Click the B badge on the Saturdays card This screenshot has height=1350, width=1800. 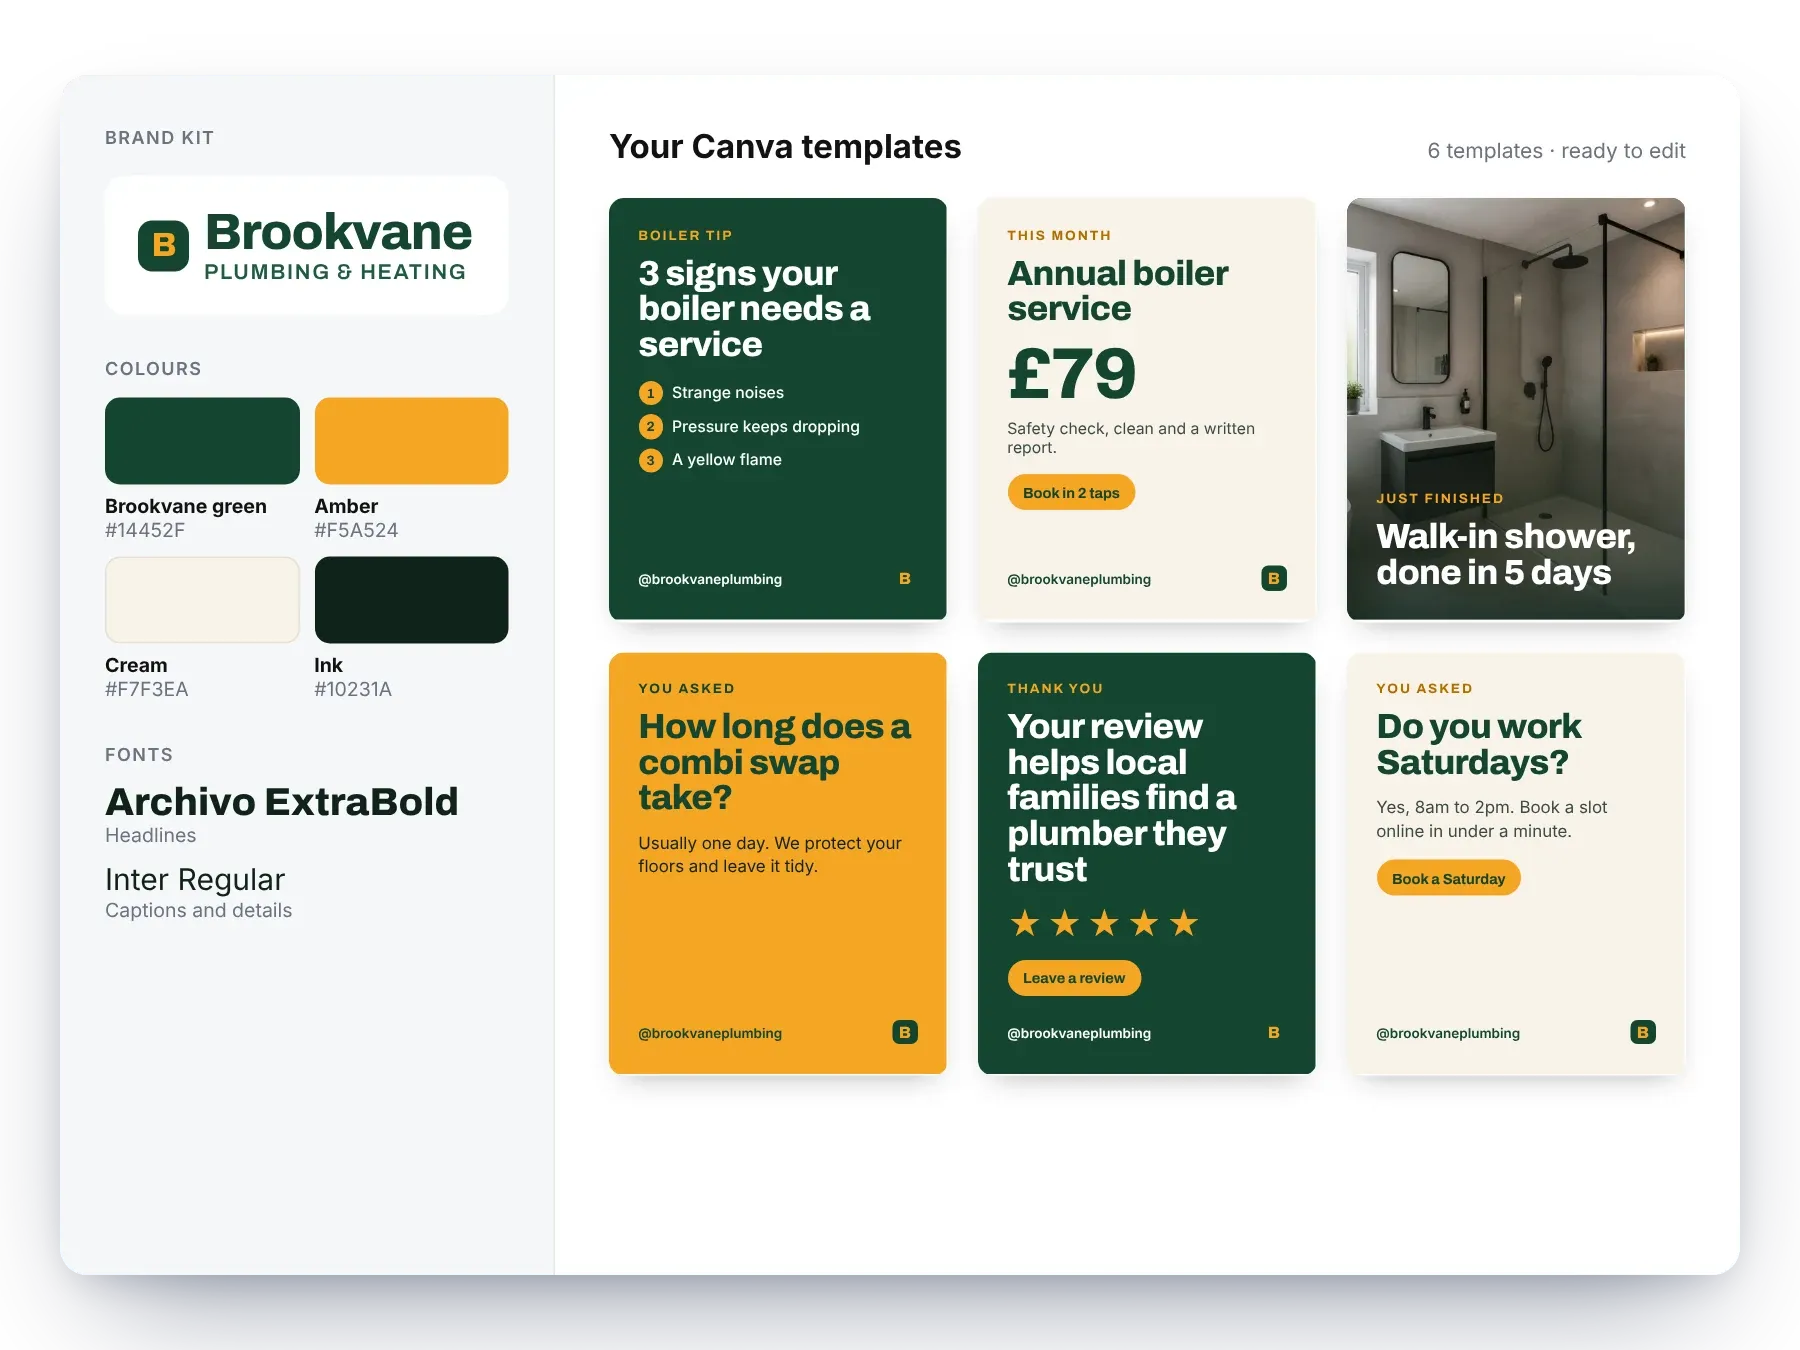(1643, 1033)
